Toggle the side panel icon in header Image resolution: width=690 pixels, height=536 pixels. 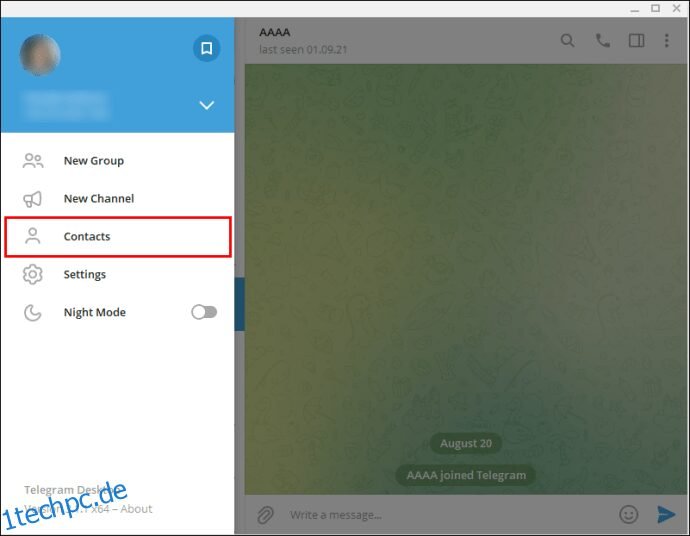point(636,40)
